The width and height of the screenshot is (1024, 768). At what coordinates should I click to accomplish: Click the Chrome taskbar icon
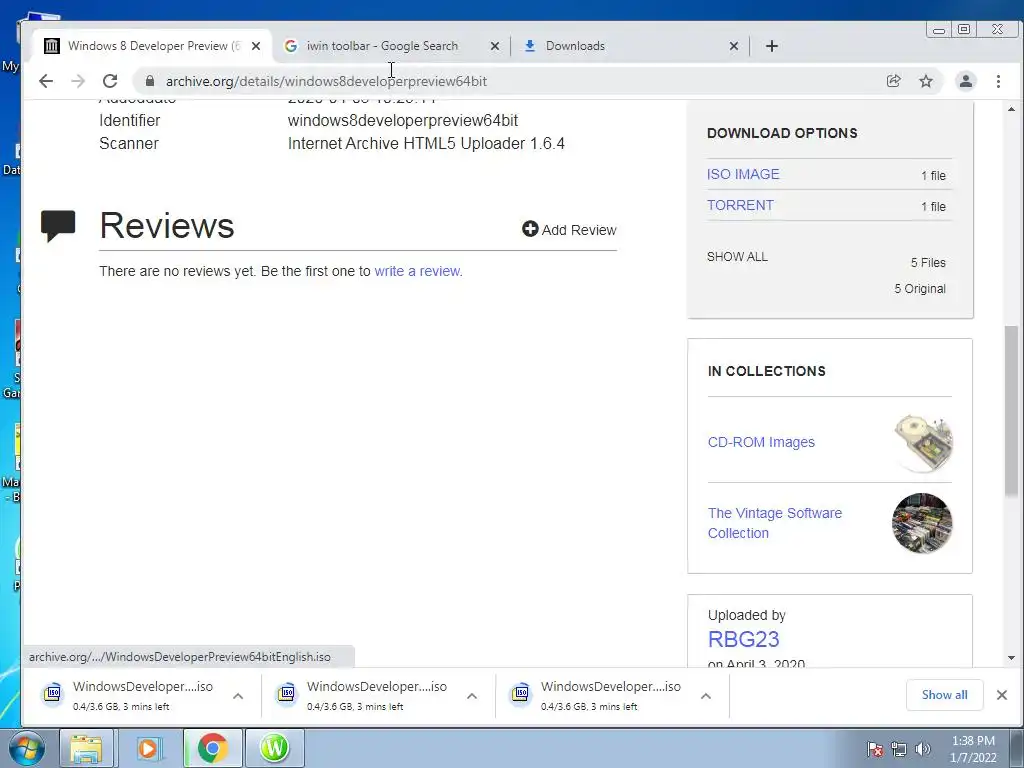212,748
